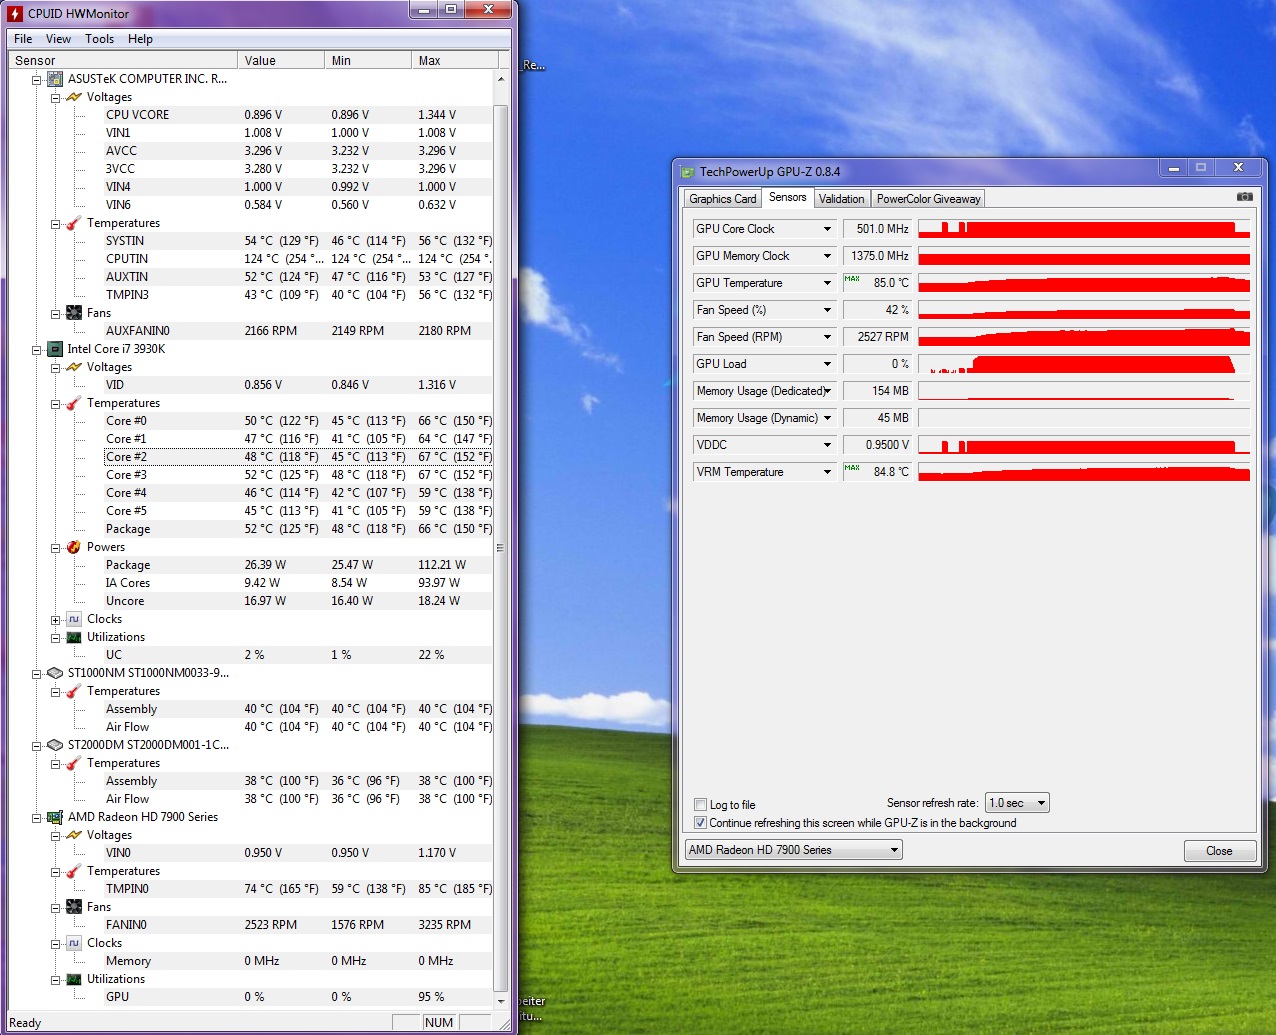
Task: Open the Tools menu in HWMonitor
Action: 99,39
